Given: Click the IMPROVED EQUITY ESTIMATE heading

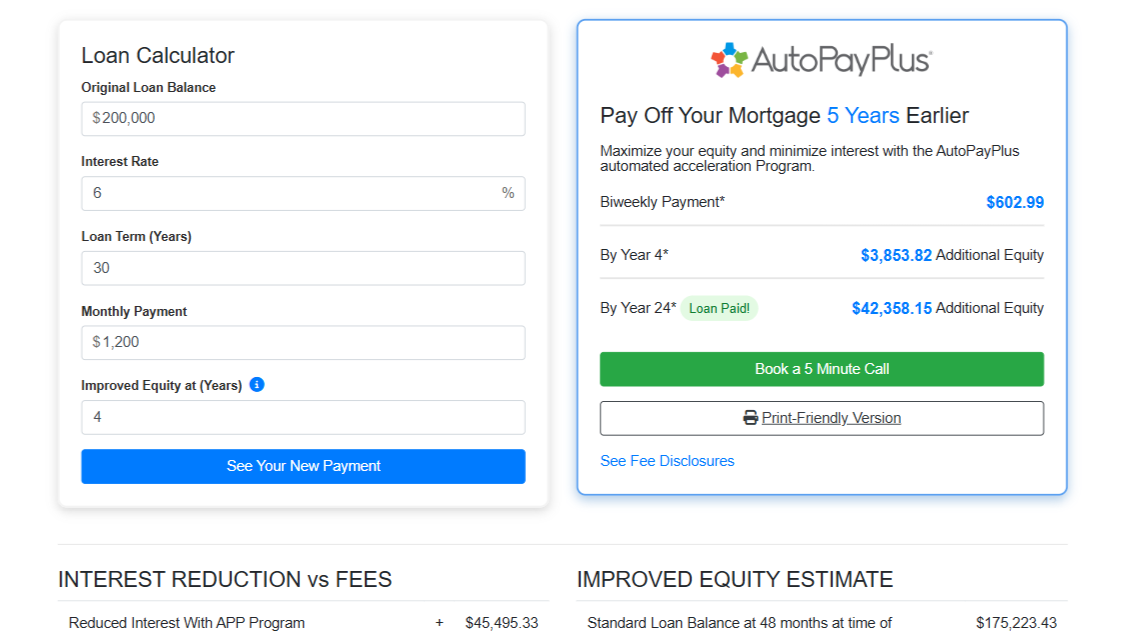Looking at the screenshot, I should pos(735,579).
